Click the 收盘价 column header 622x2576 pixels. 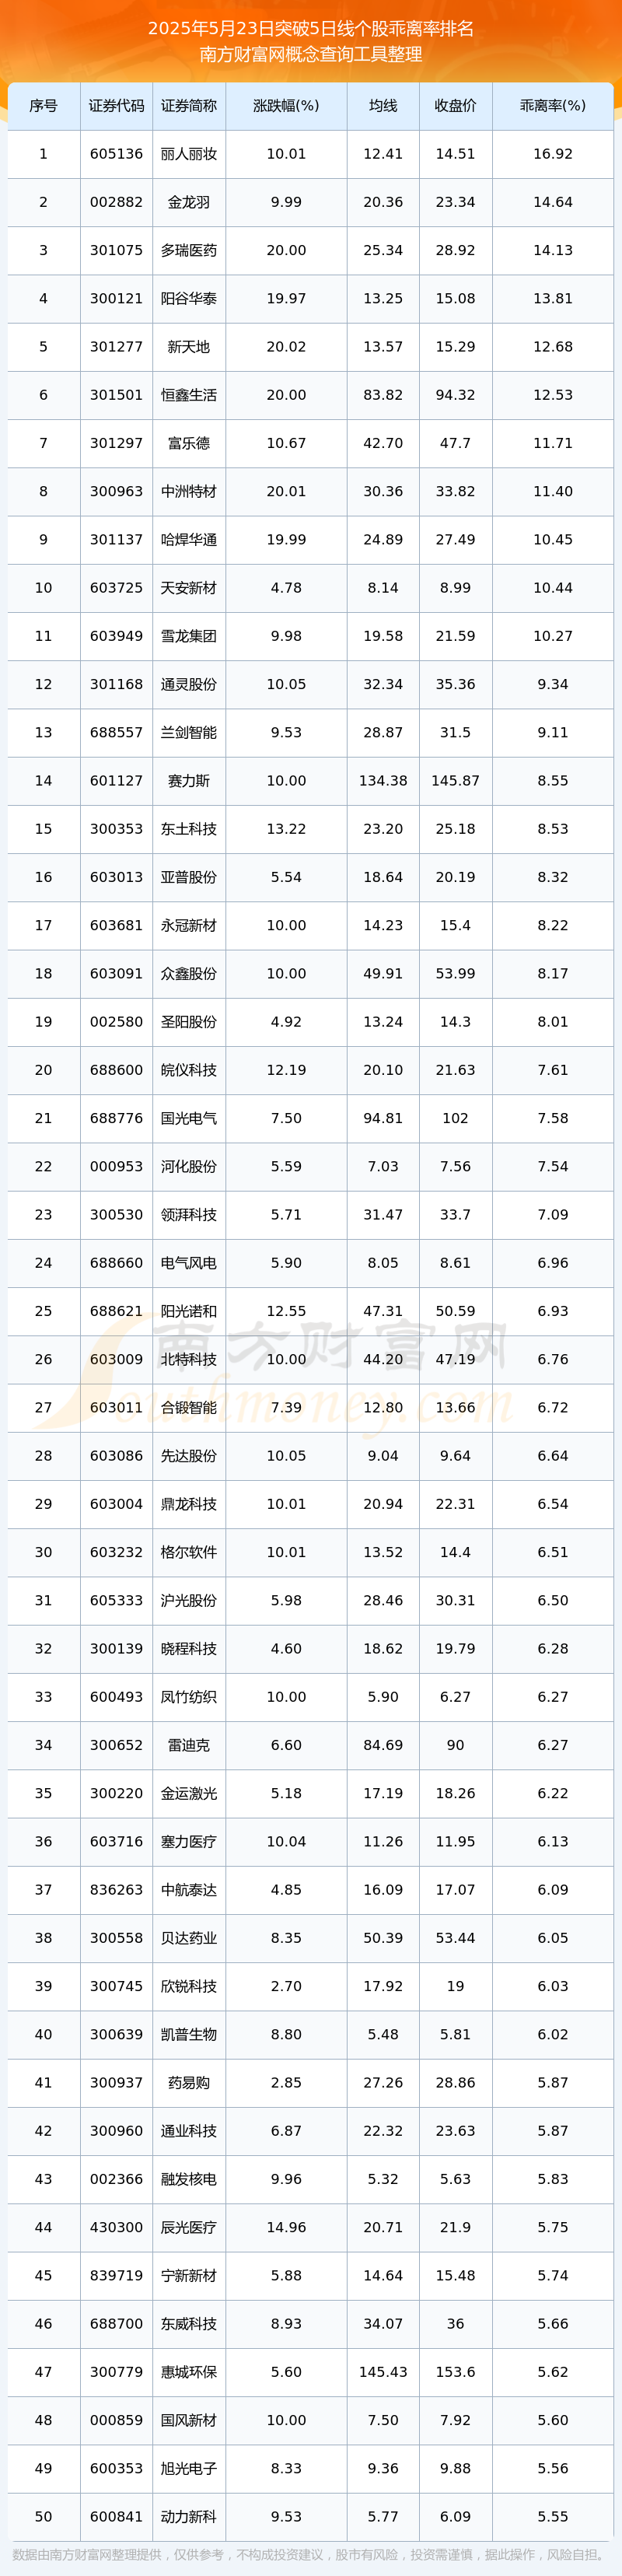455,106
